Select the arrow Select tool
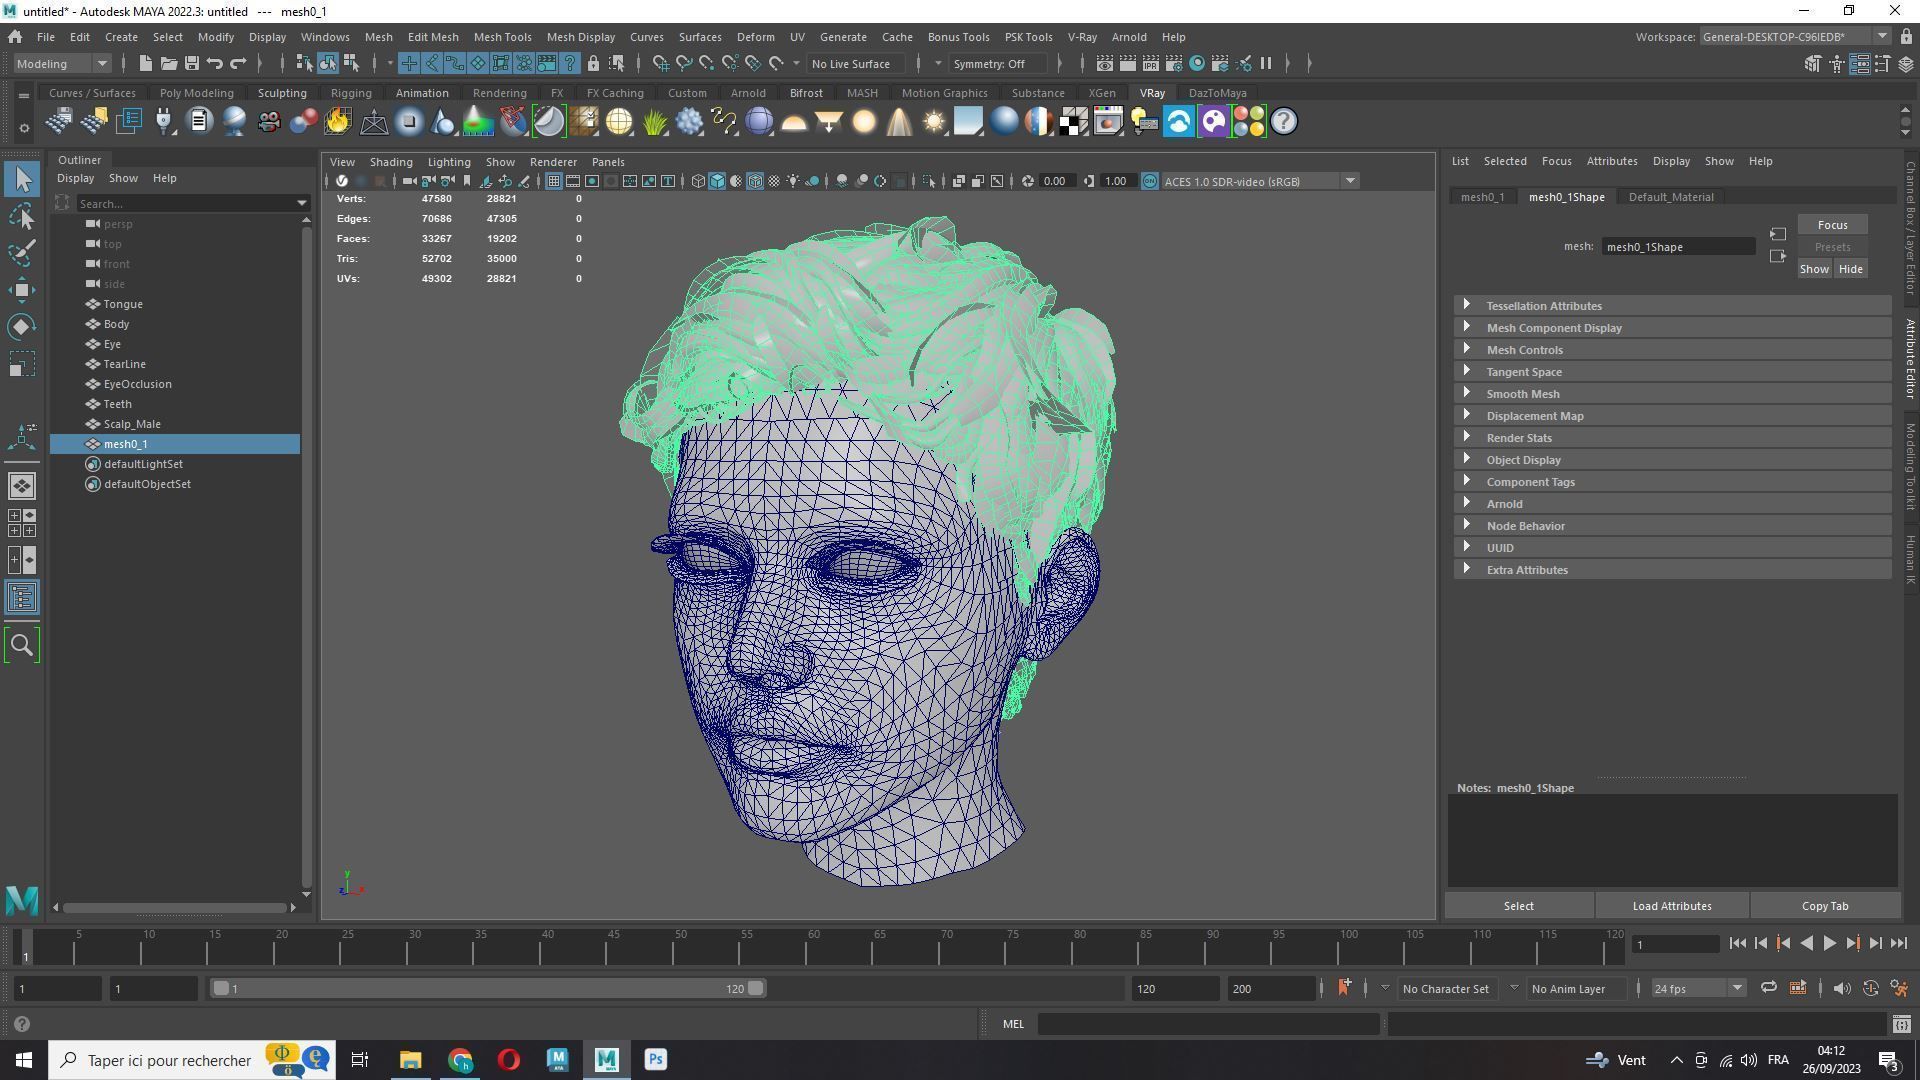The height and width of the screenshot is (1080, 1920). coord(22,180)
